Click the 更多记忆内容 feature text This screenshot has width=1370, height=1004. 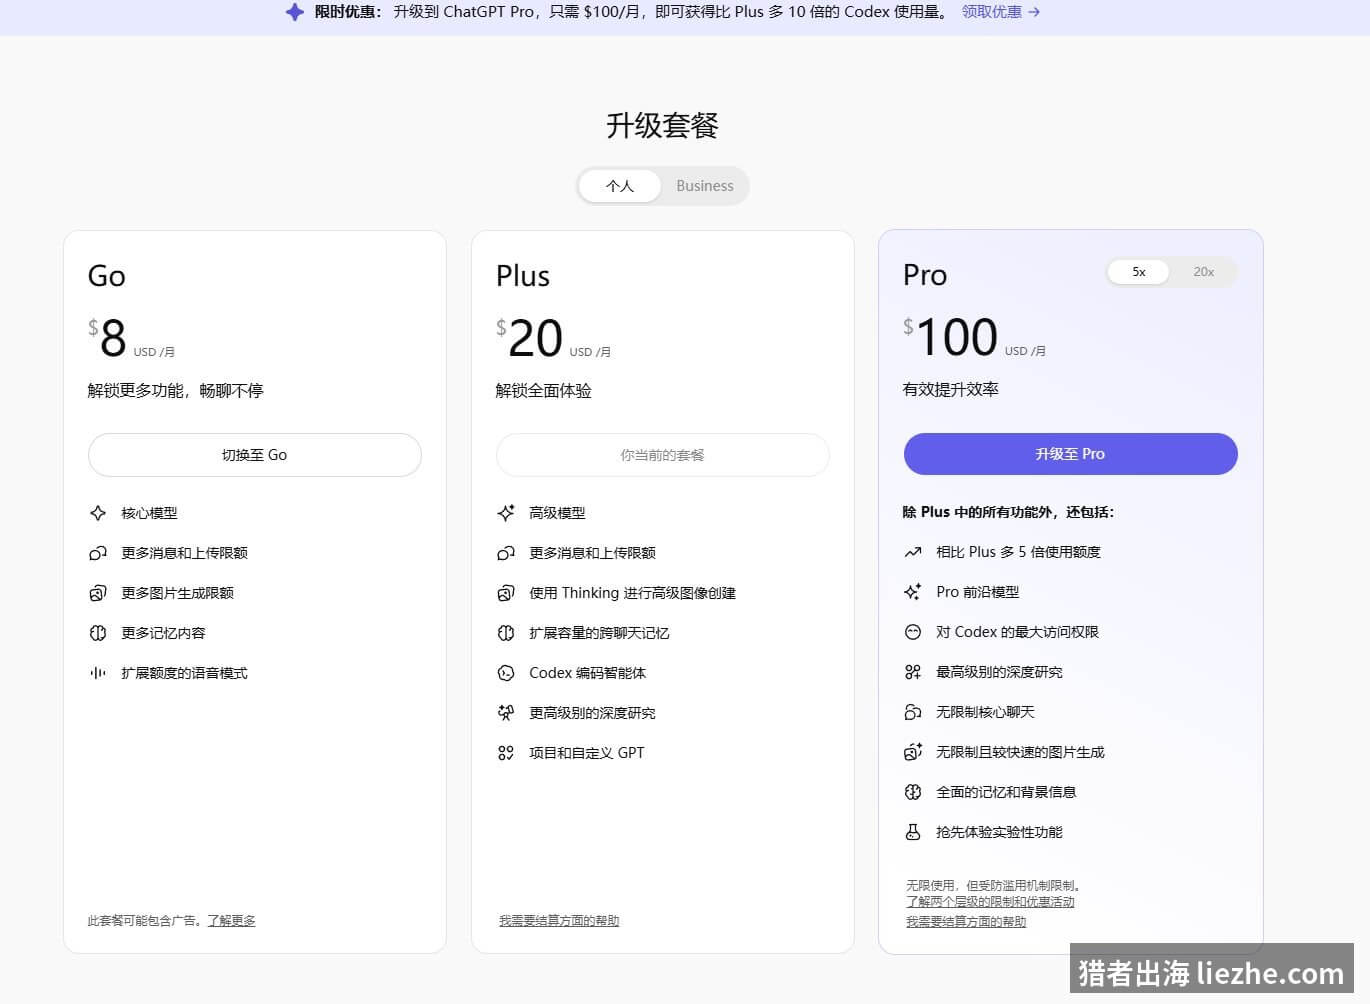click(x=164, y=633)
